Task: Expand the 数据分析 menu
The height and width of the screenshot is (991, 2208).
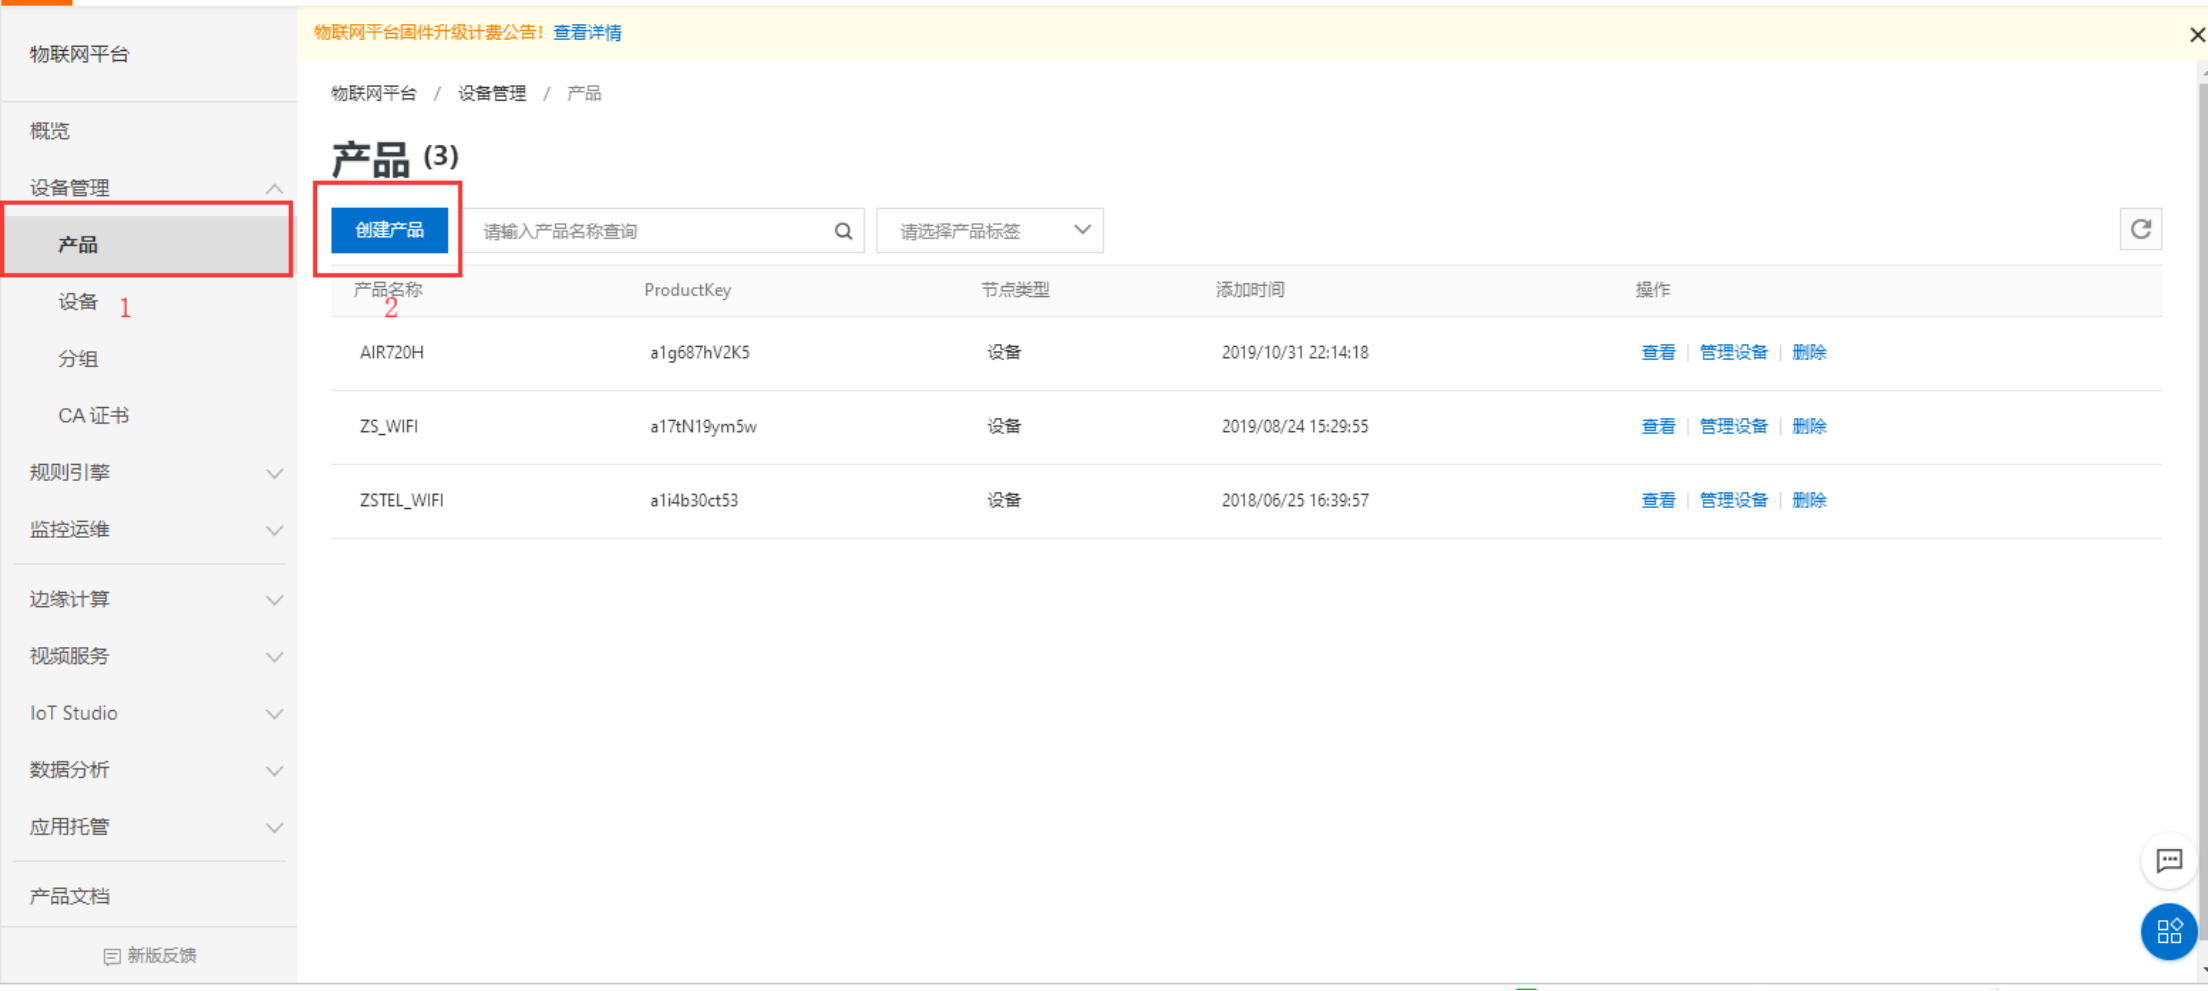Action: (274, 771)
